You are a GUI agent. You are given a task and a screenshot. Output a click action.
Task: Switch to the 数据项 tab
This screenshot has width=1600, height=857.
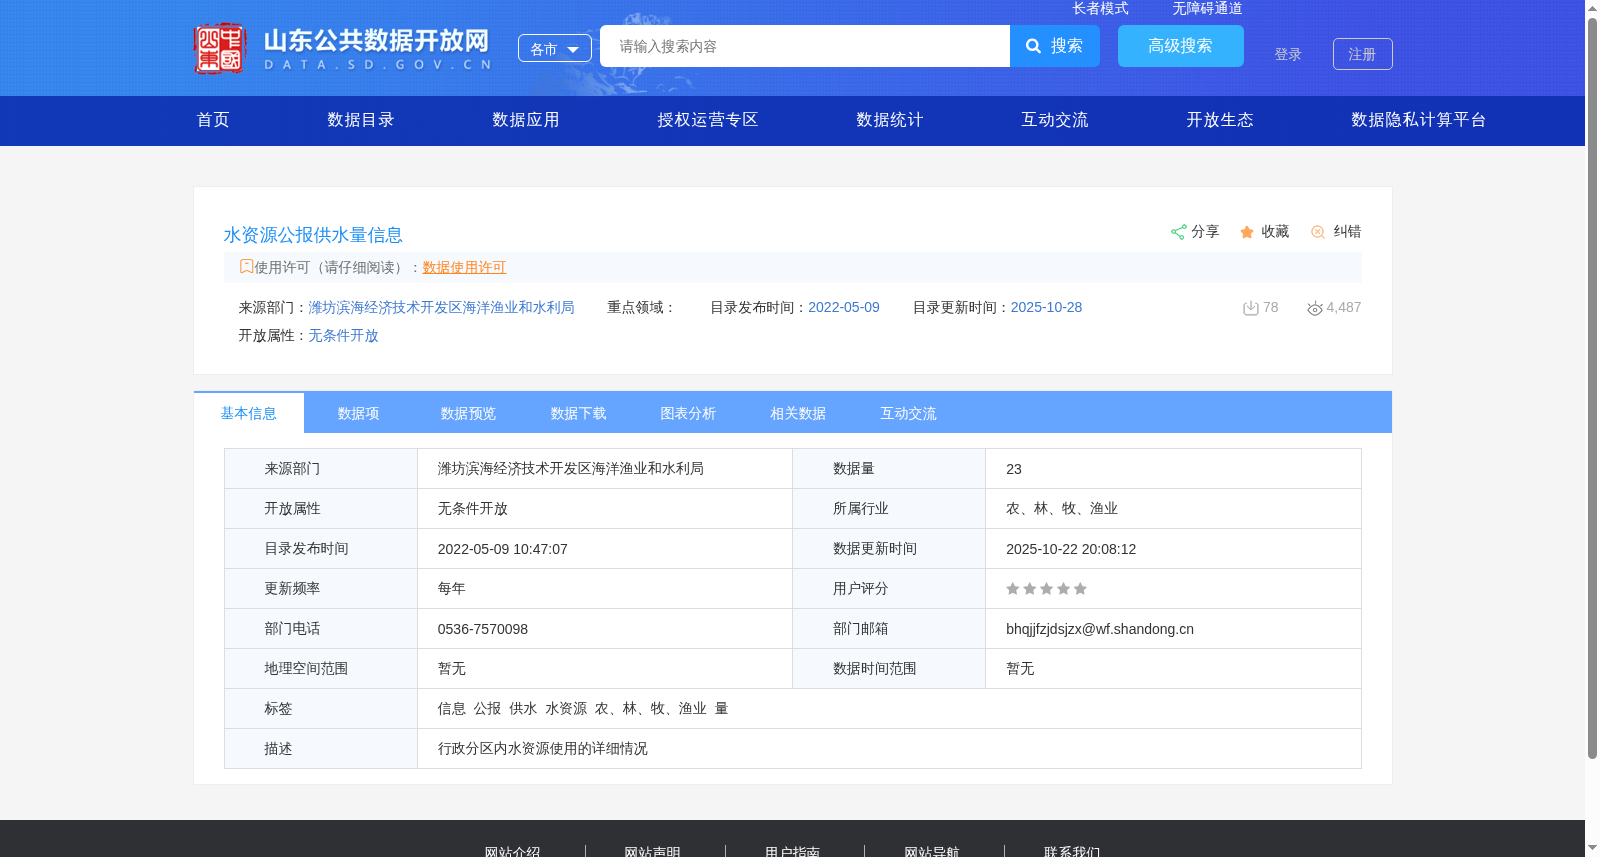[359, 413]
